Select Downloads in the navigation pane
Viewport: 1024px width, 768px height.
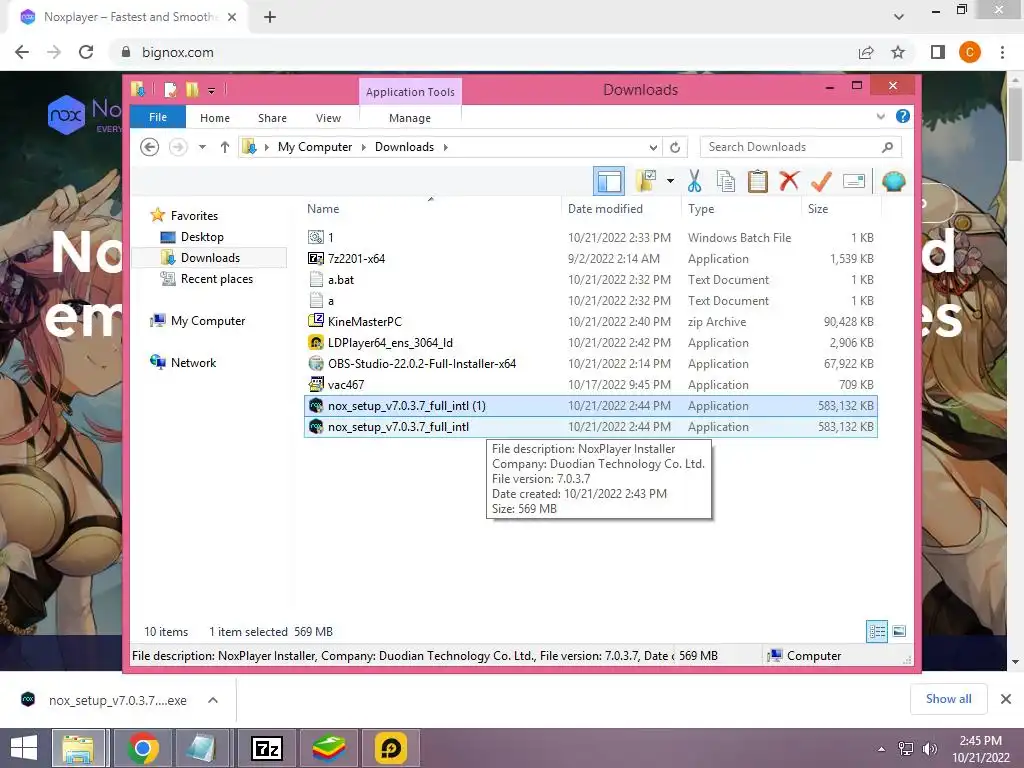[210, 258]
